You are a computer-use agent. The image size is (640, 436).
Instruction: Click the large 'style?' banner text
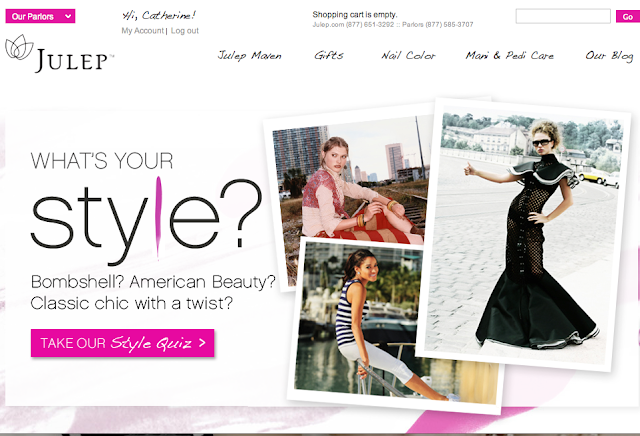tap(146, 220)
